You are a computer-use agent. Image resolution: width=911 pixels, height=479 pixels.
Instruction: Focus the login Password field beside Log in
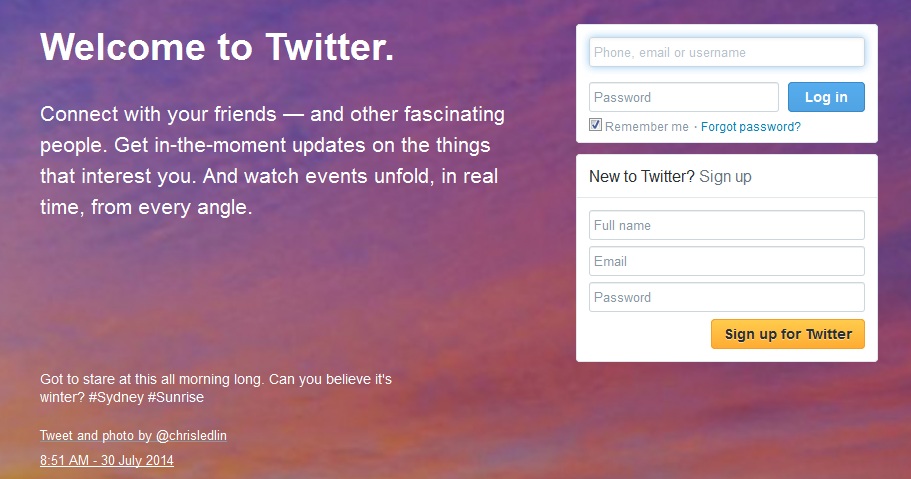[x=683, y=97]
